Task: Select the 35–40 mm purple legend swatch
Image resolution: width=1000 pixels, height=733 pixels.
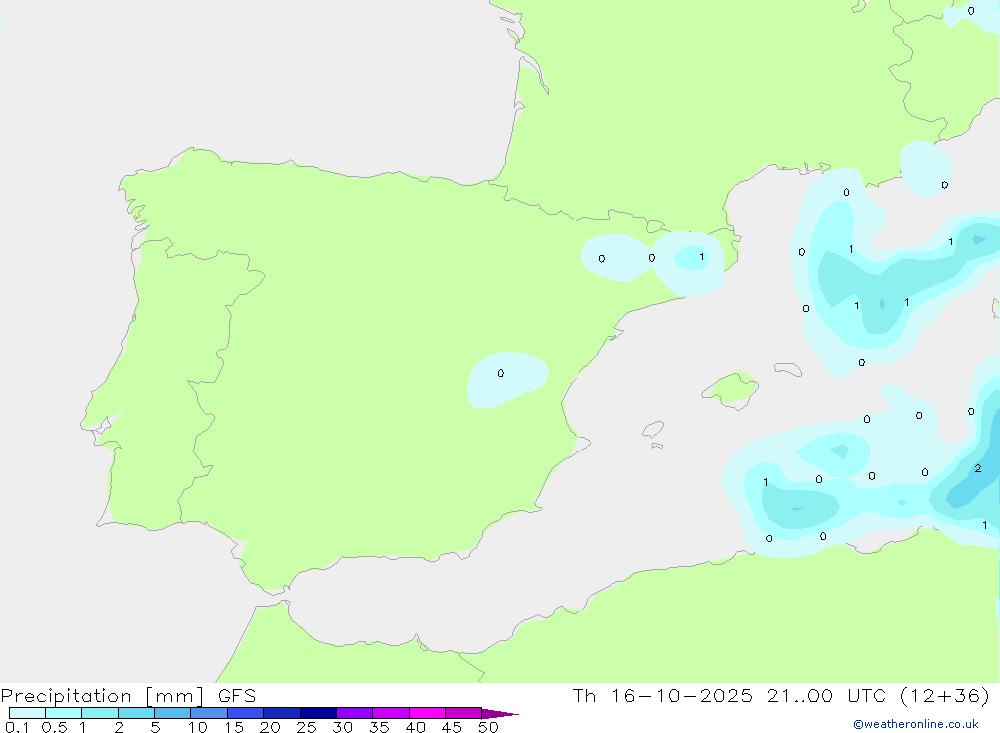Action: click(x=391, y=713)
